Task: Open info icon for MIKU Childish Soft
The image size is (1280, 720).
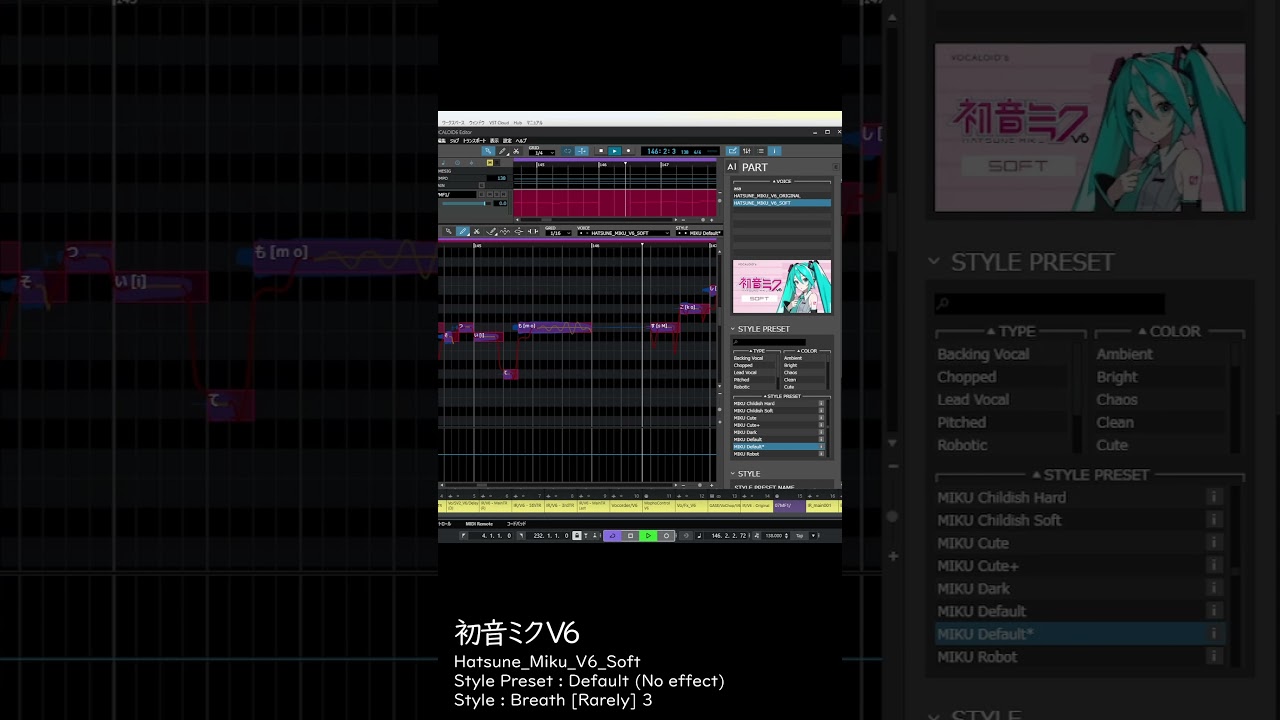Action: [821, 411]
